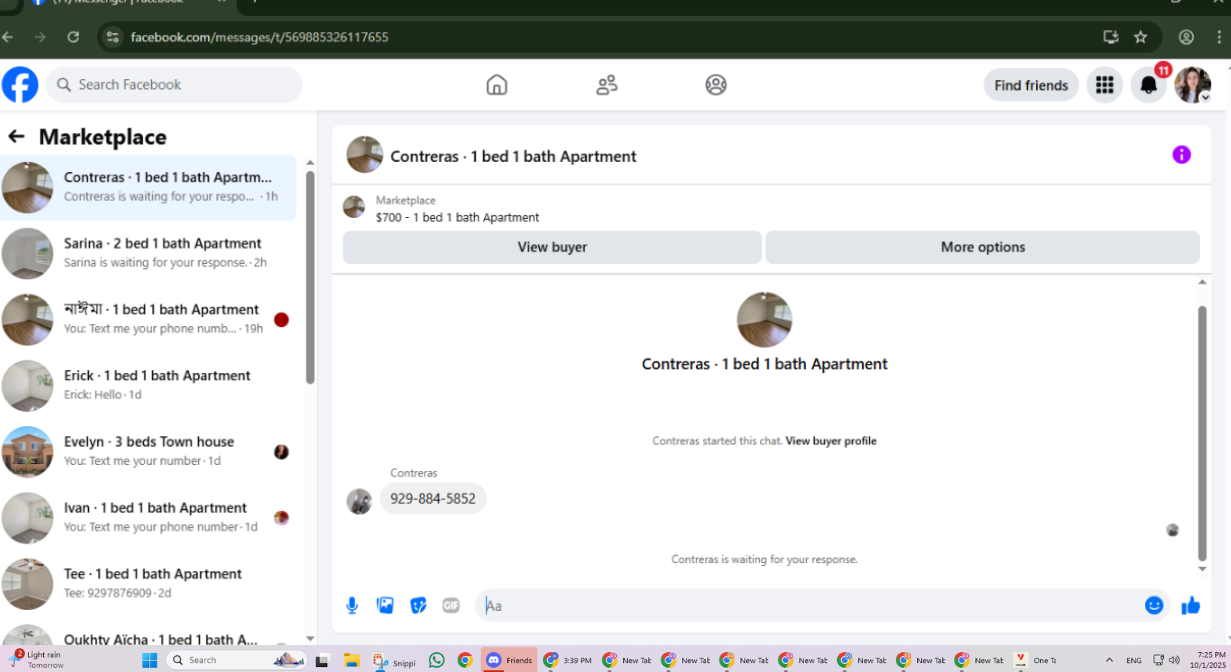This screenshot has width=1231, height=672.
Task: Click the conversation scroll down arrow
Action: [x=1203, y=569]
